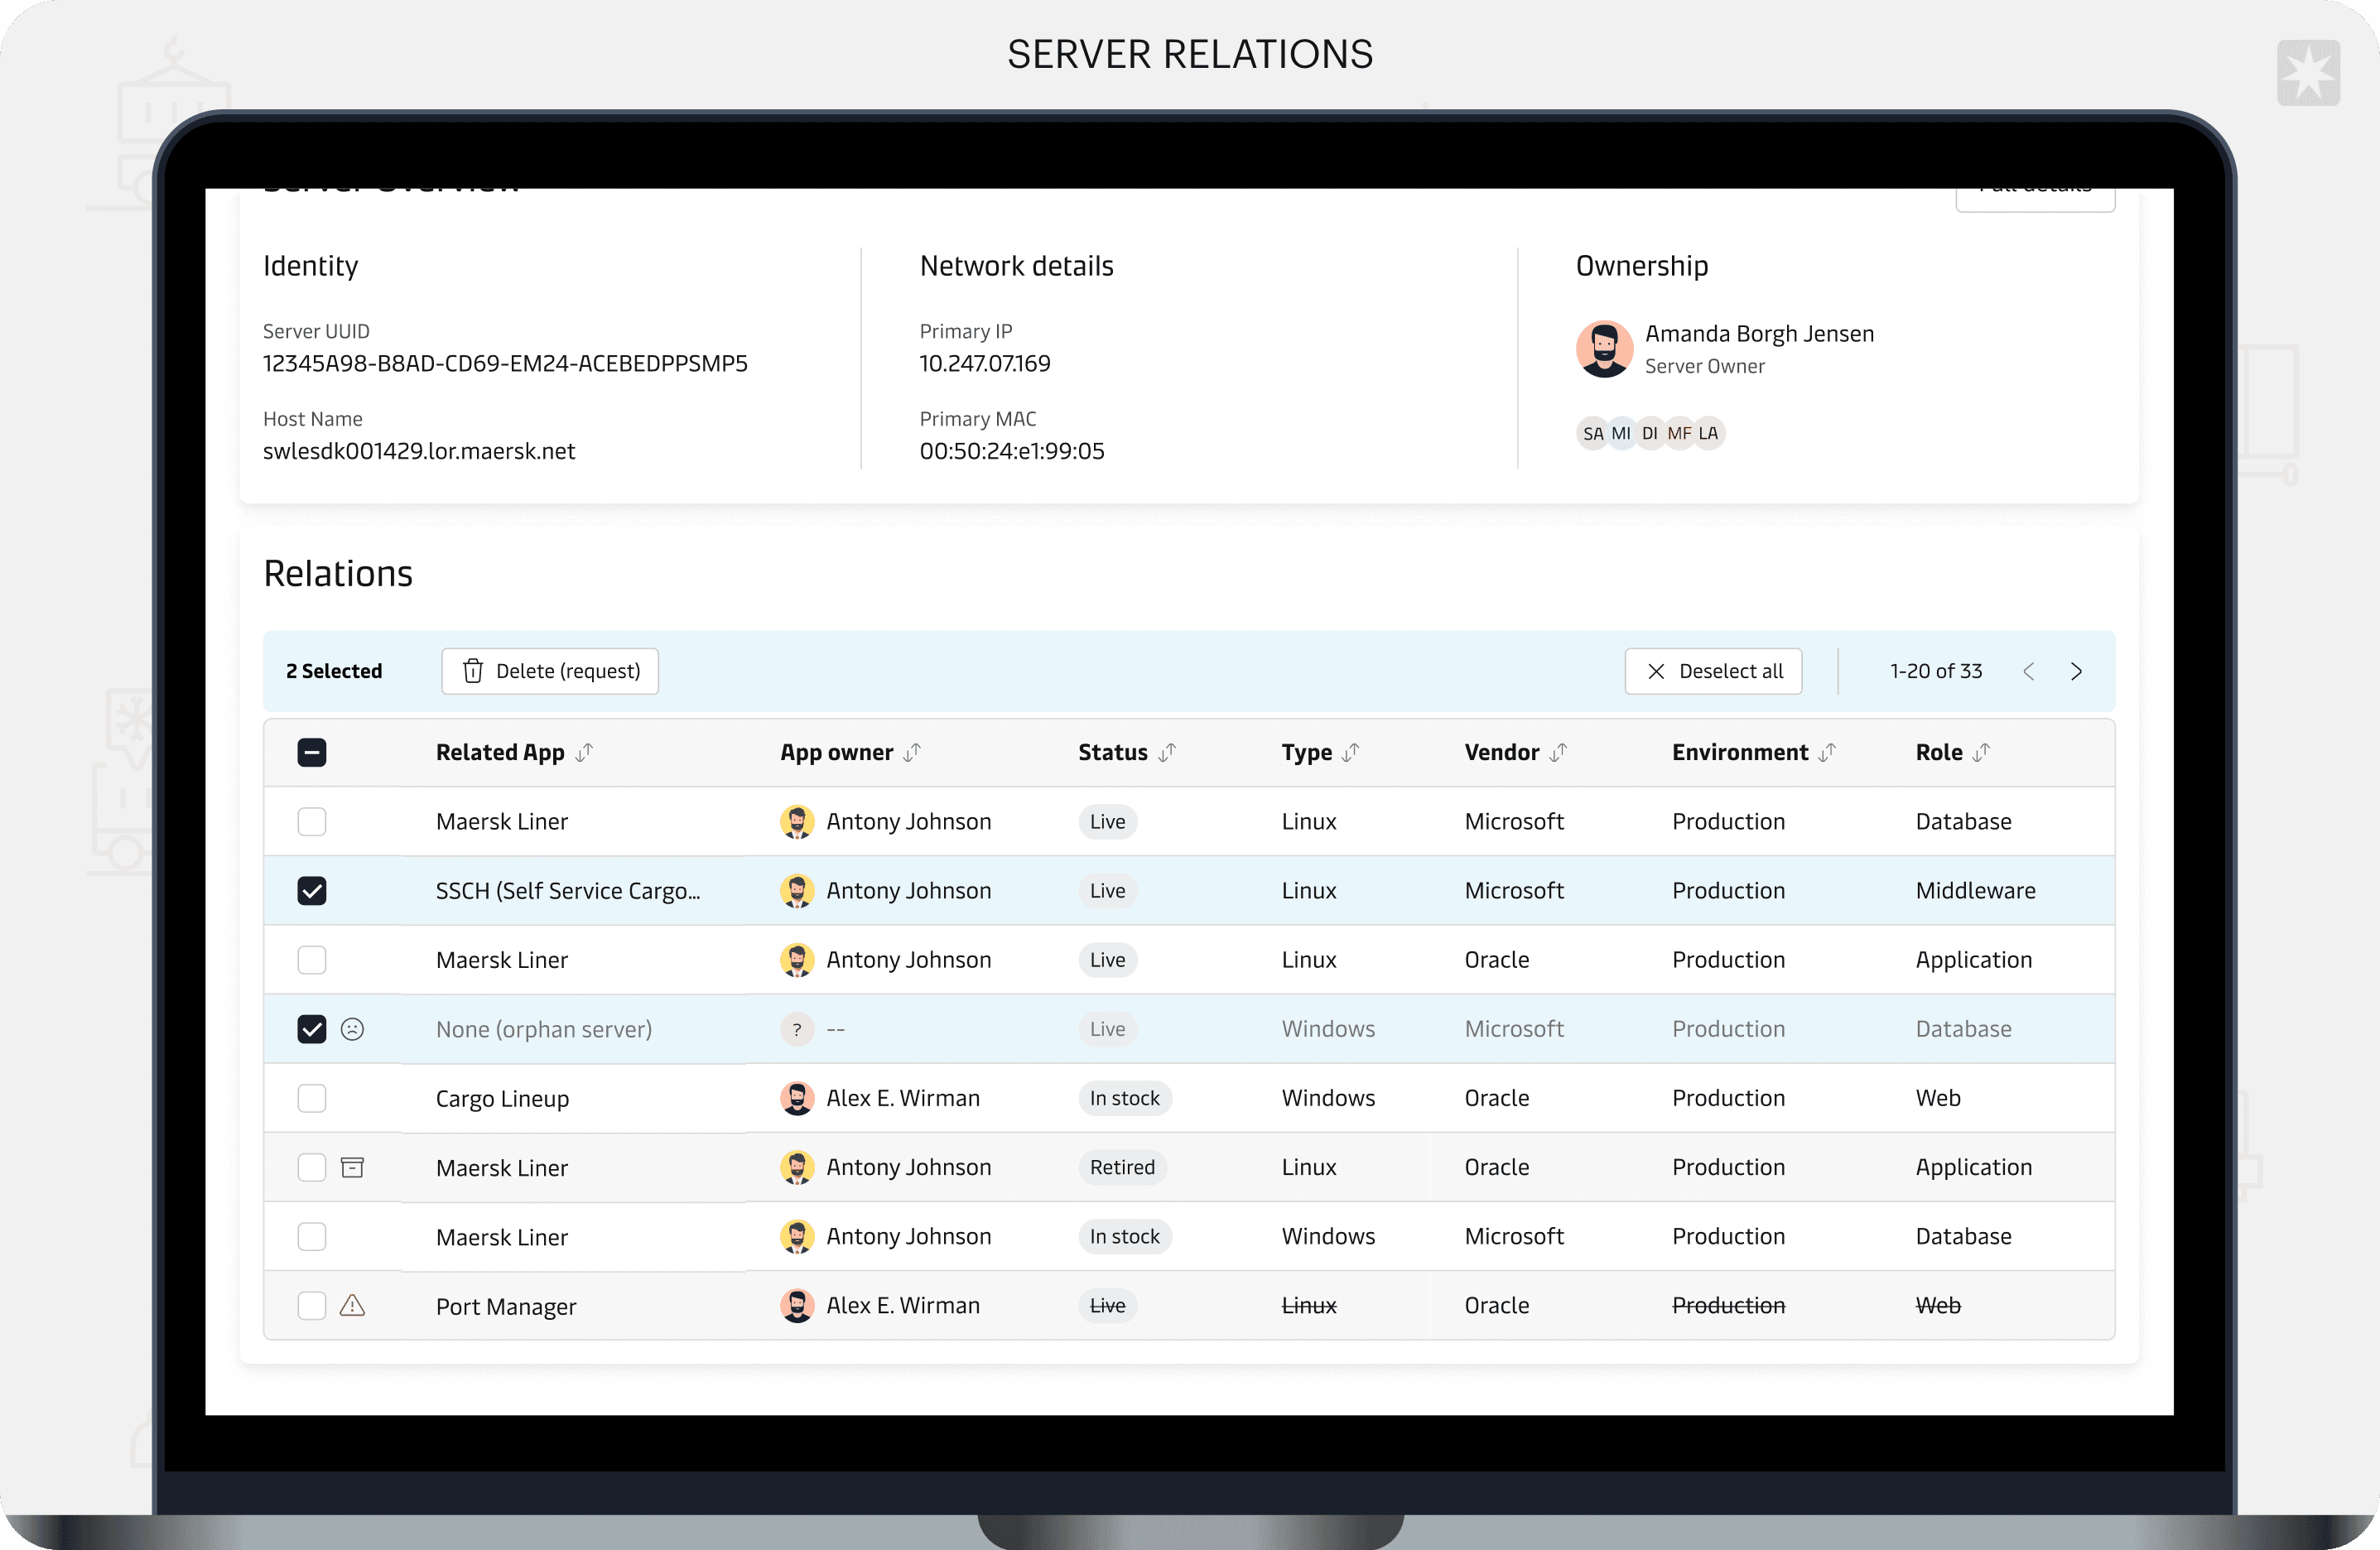
Task: Click the Deselect all button
Action: click(x=1713, y=671)
